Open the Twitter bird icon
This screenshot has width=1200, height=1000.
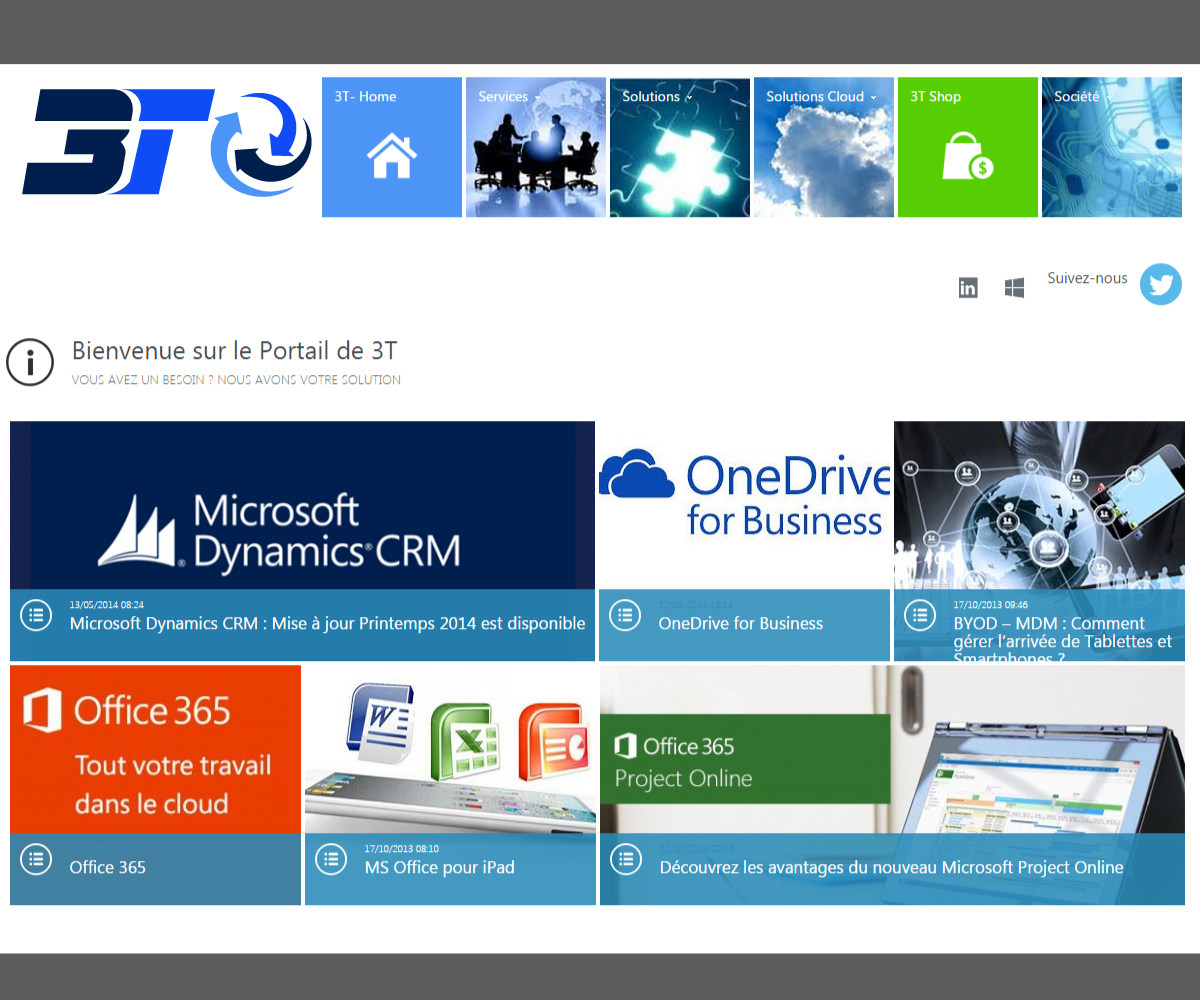1161,284
